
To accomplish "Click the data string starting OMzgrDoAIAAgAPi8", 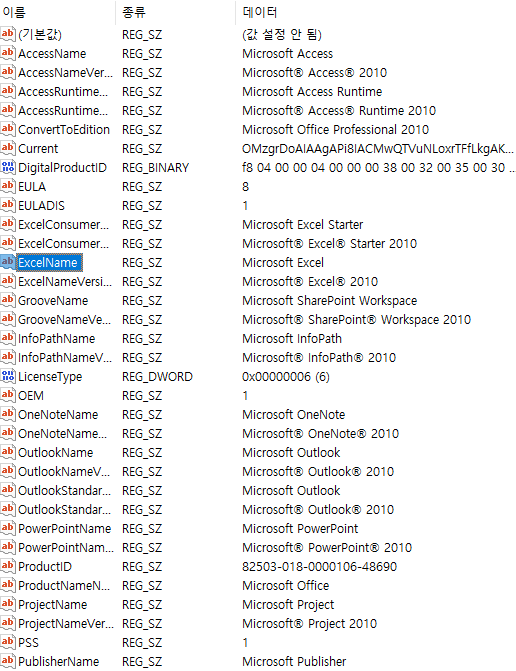I will point(378,148).
